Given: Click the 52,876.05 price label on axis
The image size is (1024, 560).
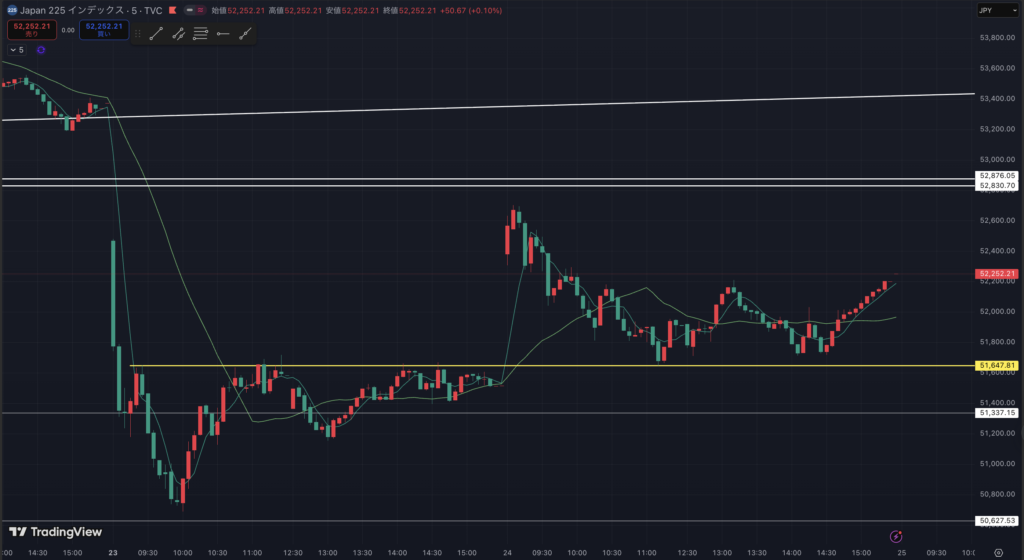Looking at the screenshot, I should coord(997,177).
